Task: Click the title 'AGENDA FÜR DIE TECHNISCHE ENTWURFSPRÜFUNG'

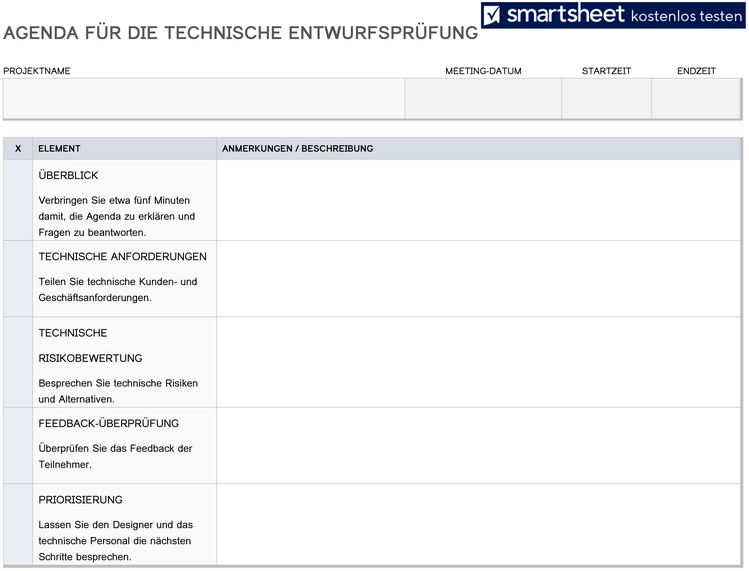Action: point(241,33)
